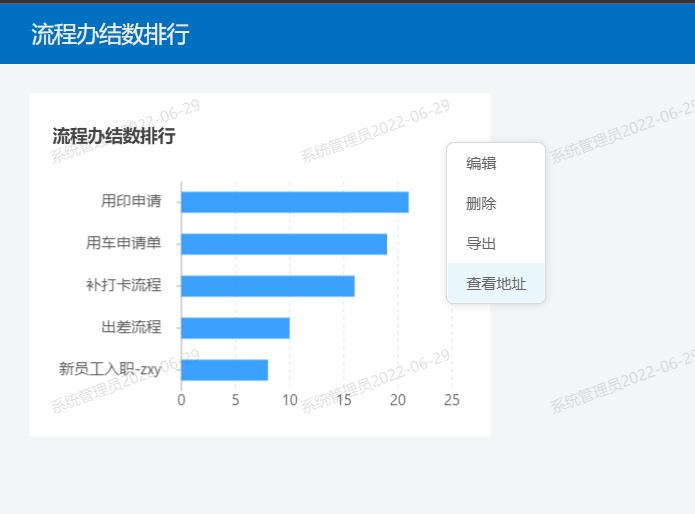Click the blue header title 流程办结数排行
Viewport: 695px width, 514px height.
pos(110,35)
